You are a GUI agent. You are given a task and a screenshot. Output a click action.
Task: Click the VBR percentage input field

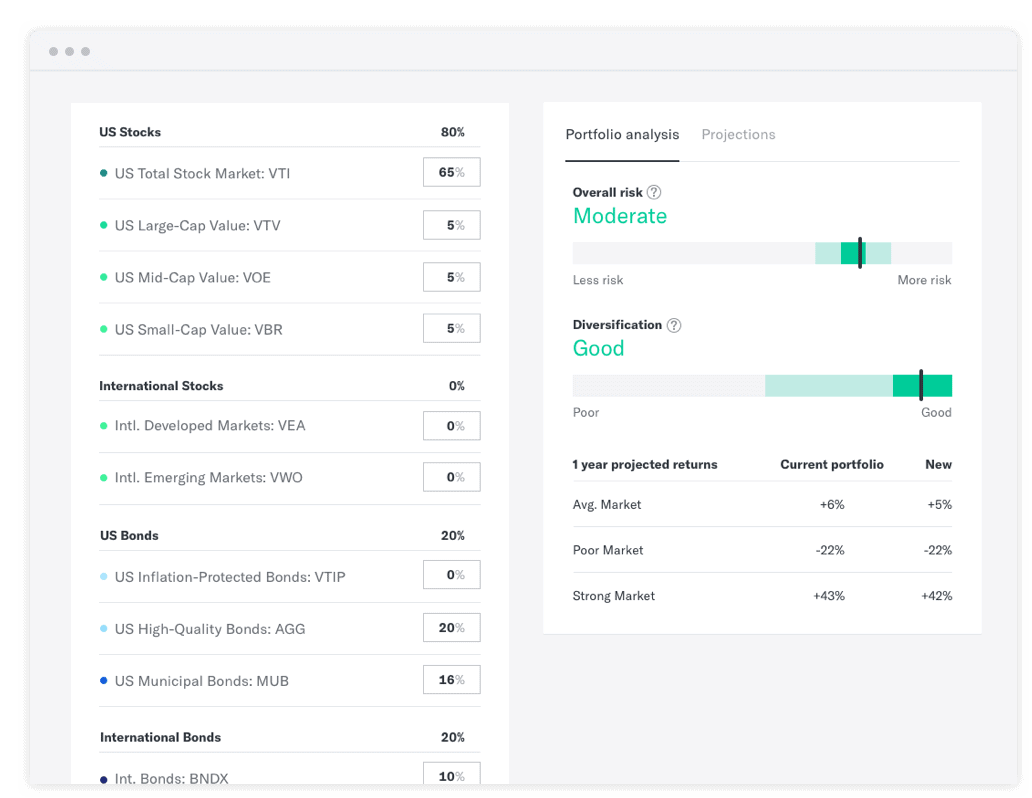(x=451, y=328)
